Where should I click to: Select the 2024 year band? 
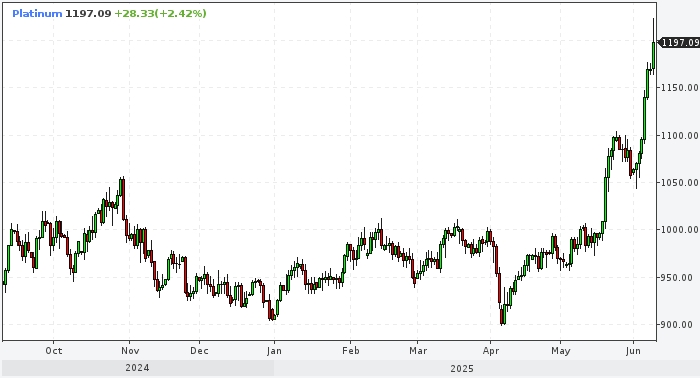[138, 368]
